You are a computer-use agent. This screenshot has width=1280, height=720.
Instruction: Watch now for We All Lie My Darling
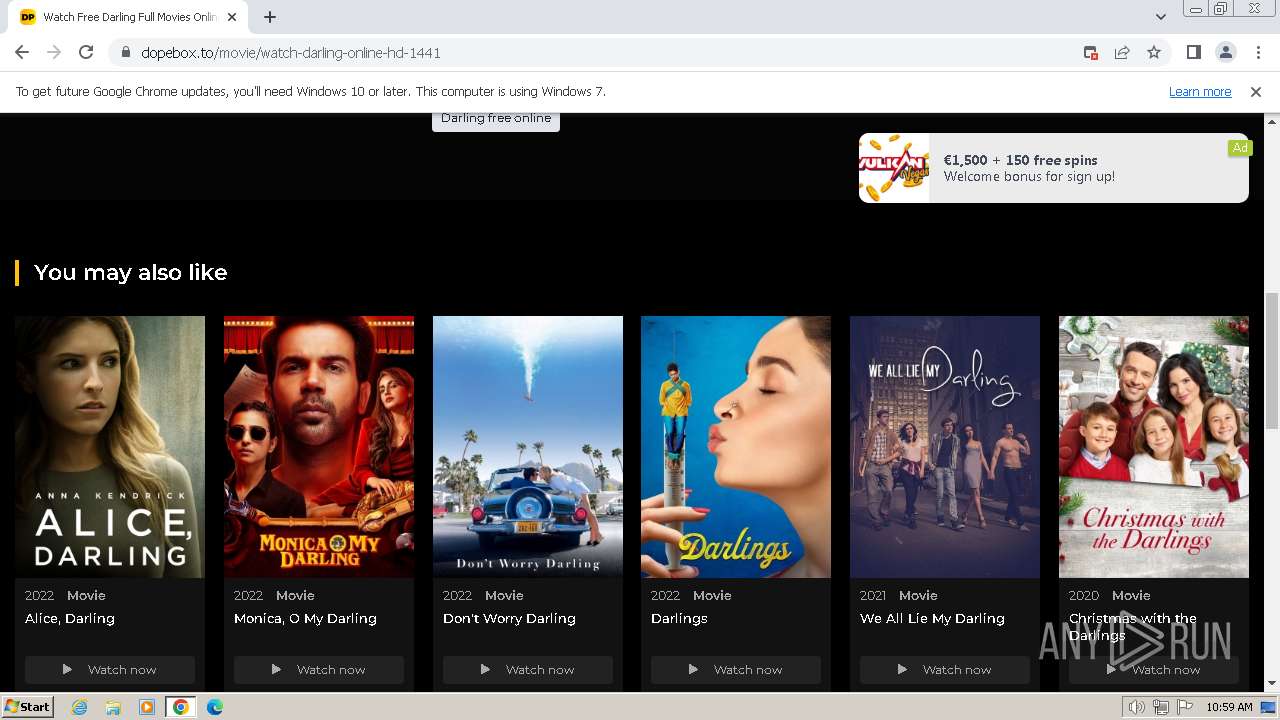[945, 670]
